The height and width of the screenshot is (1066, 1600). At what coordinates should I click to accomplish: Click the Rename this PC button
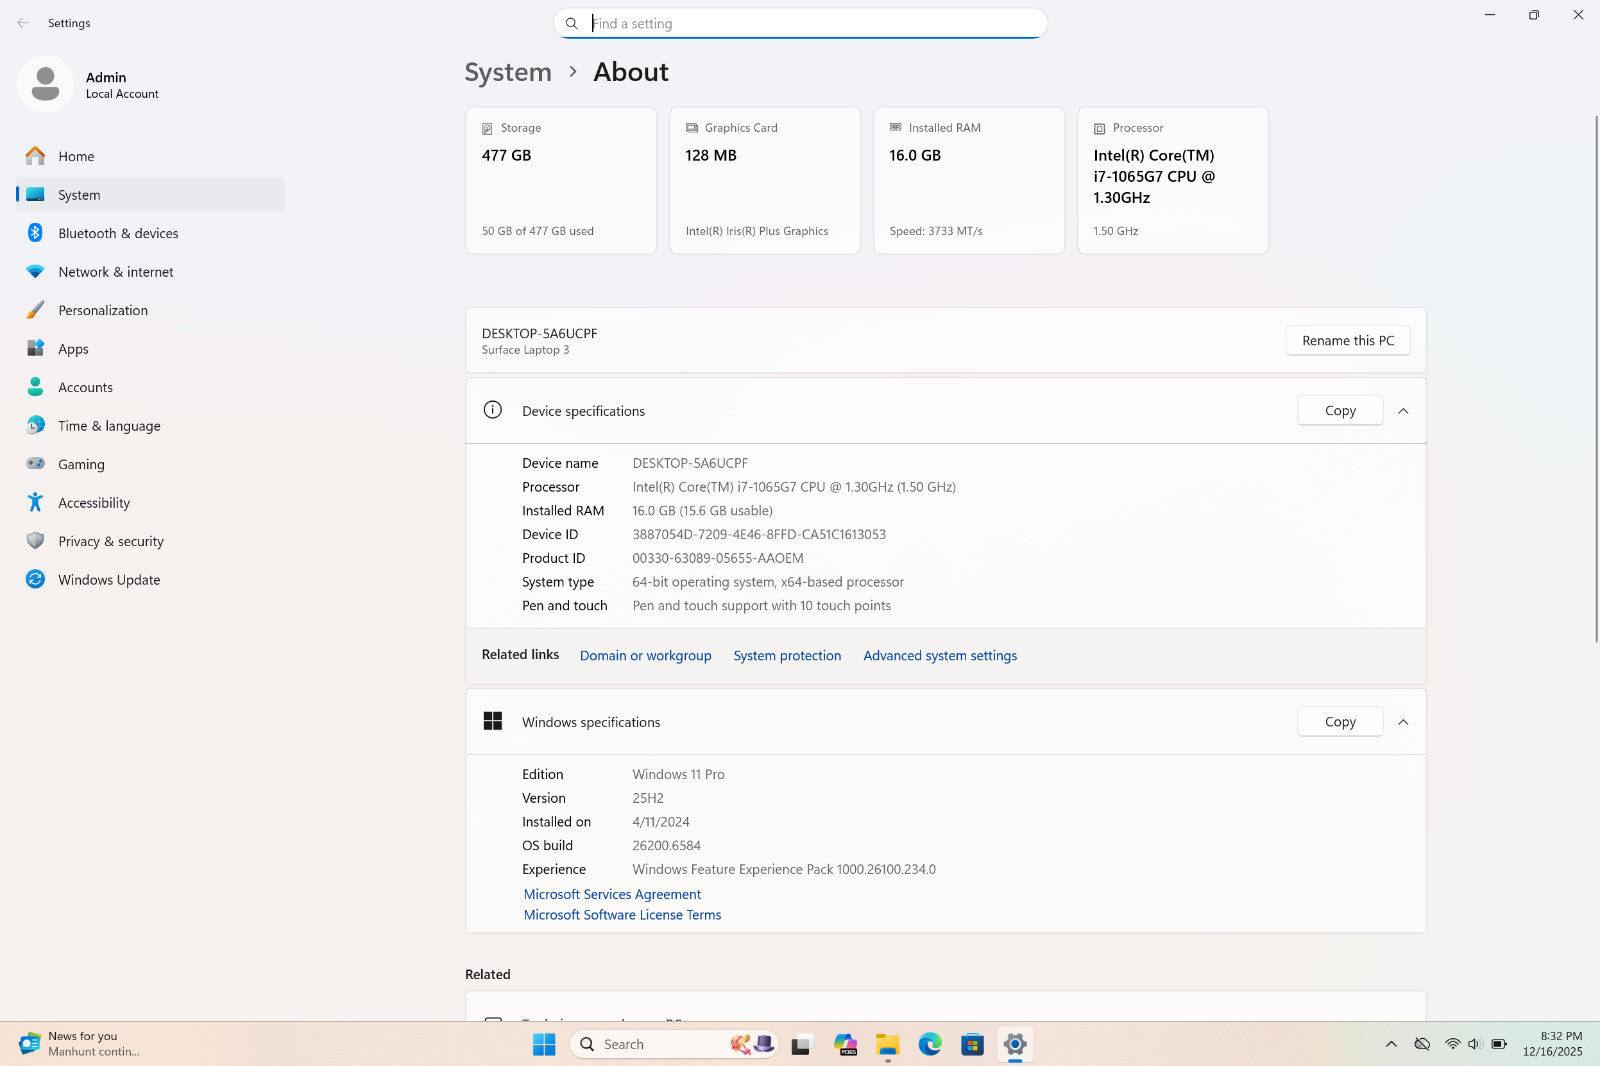1348,341
